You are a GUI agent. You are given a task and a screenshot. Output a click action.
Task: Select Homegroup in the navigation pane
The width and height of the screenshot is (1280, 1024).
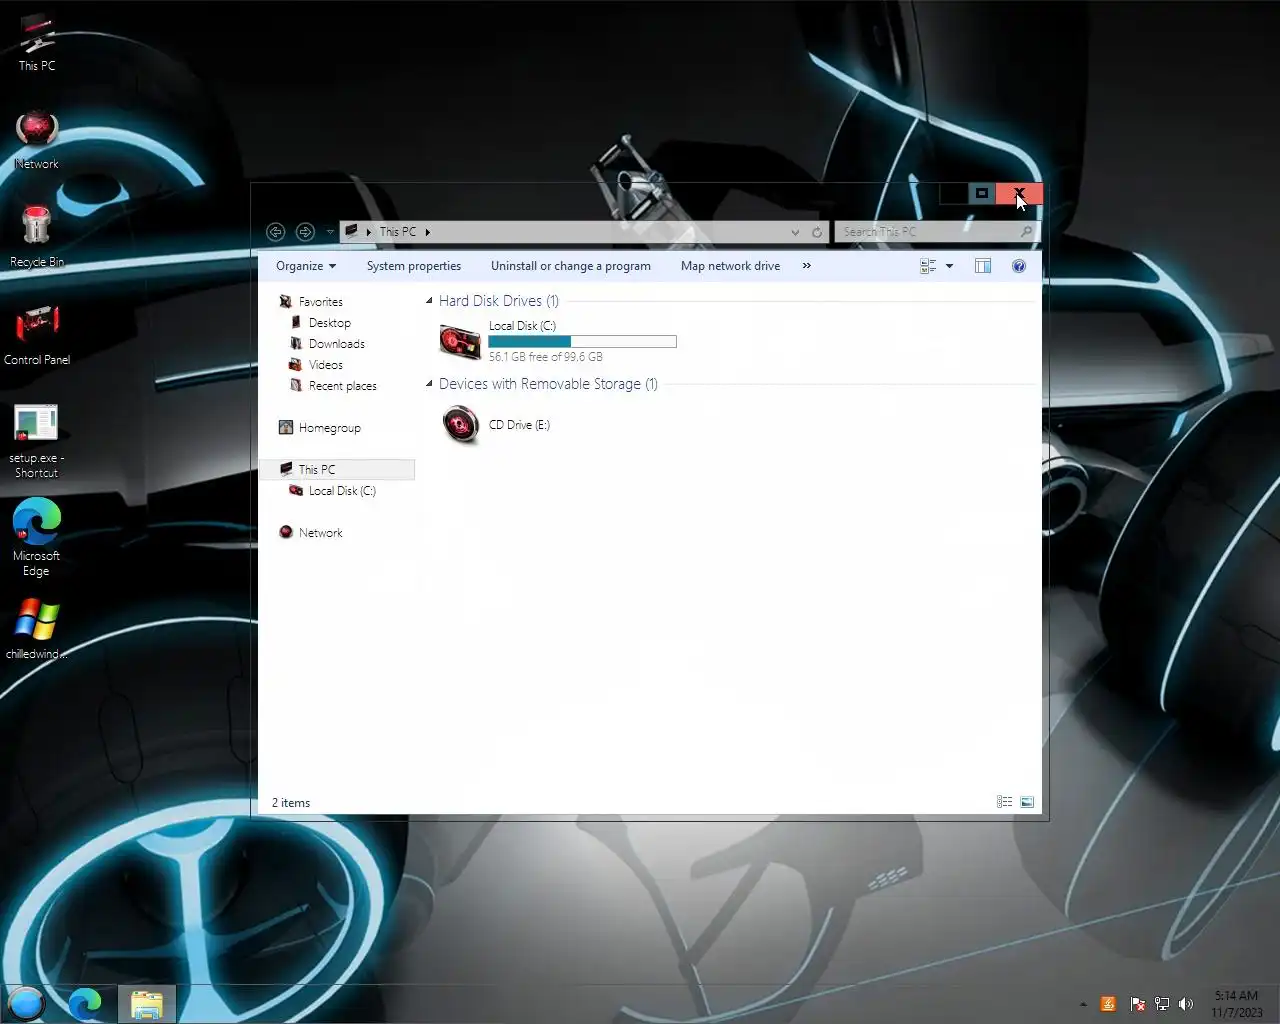point(330,428)
